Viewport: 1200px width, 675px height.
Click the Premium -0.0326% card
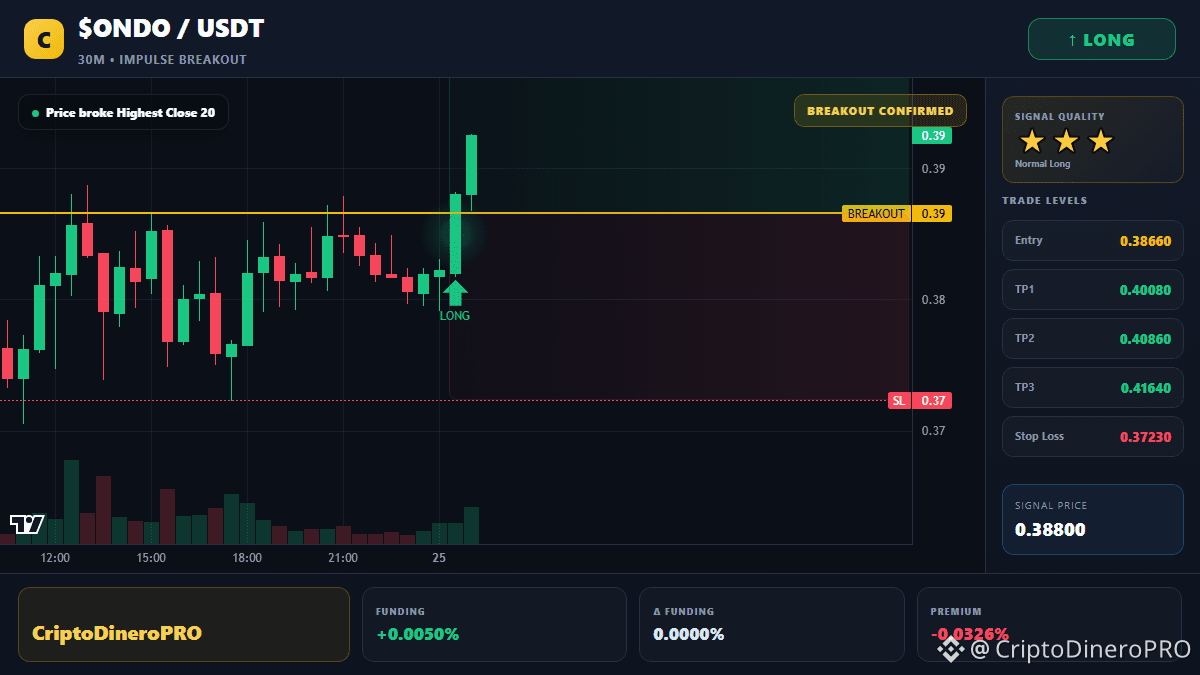[1049, 624]
